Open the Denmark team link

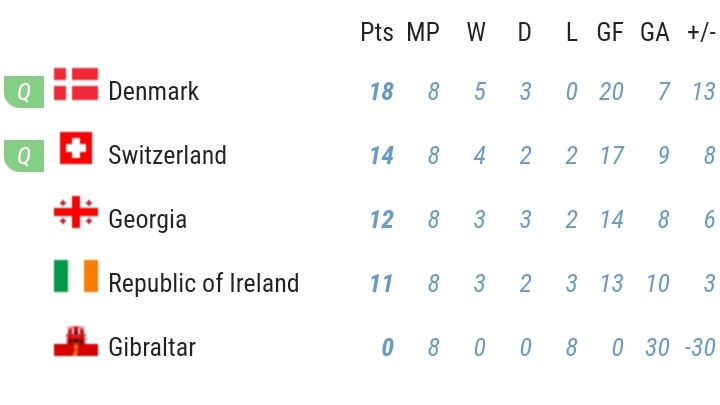(x=153, y=91)
